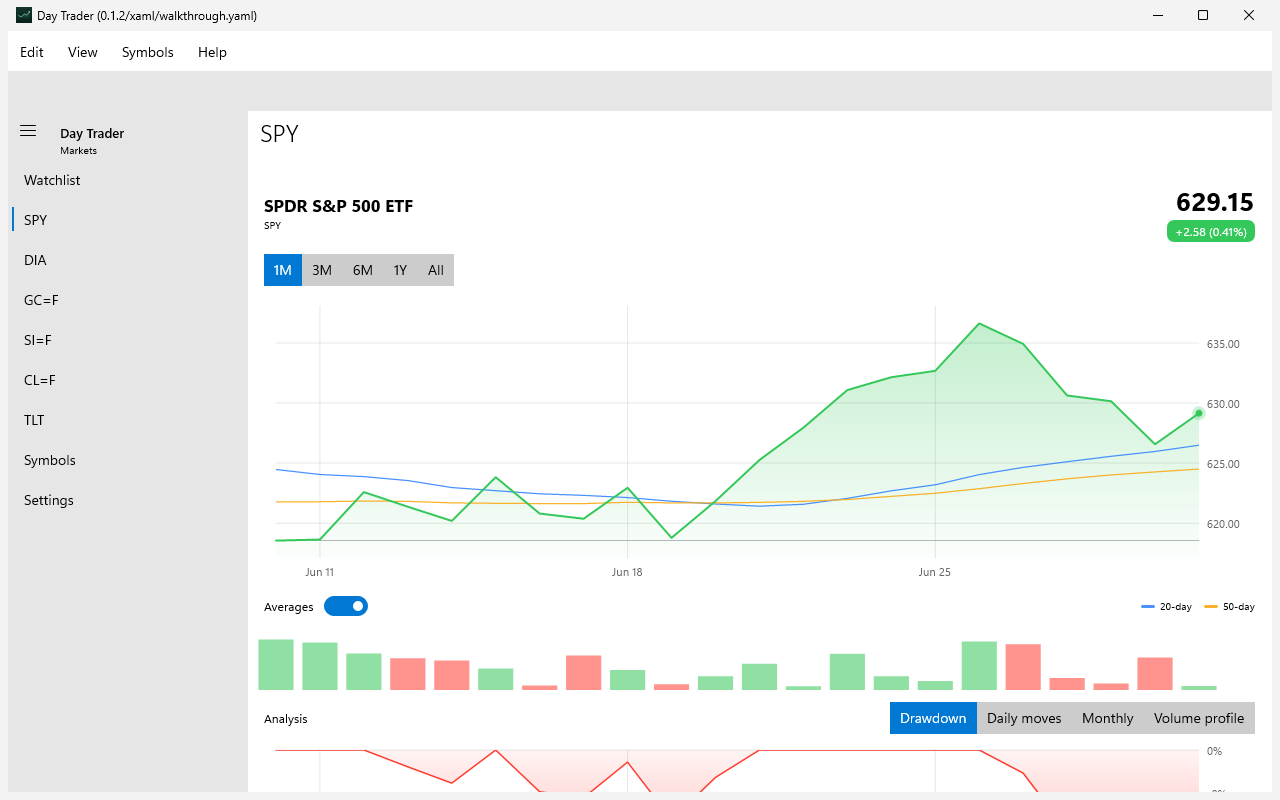Close the Day Trader window

tap(1249, 15)
